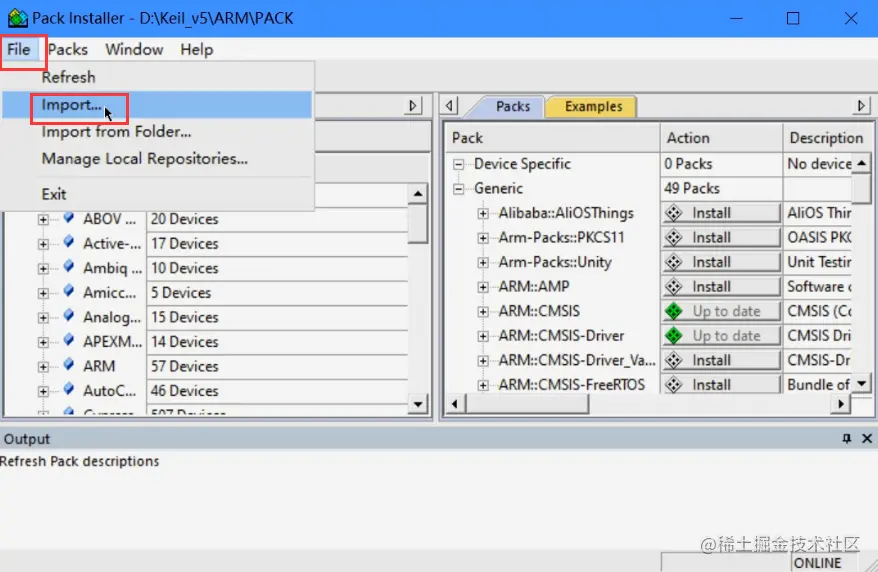This screenshot has height=572, width=878.
Task: Click right pane tab scroll-left arrow
Action: [449, 106]
